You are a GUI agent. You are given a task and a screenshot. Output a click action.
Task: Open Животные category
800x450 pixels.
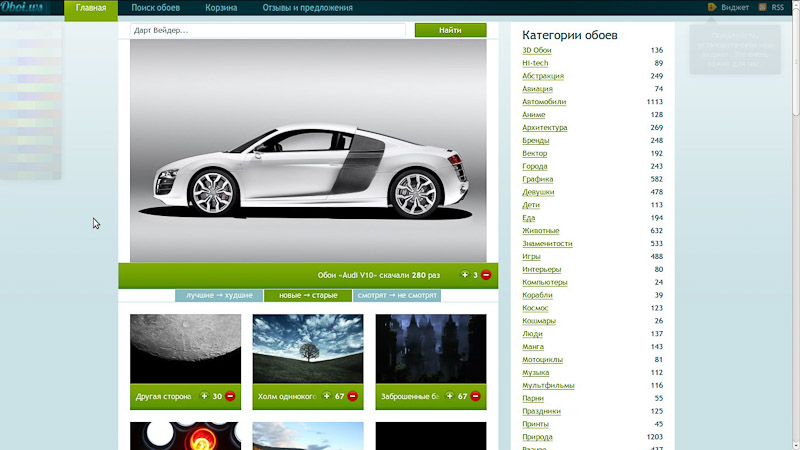pos(541,231)
